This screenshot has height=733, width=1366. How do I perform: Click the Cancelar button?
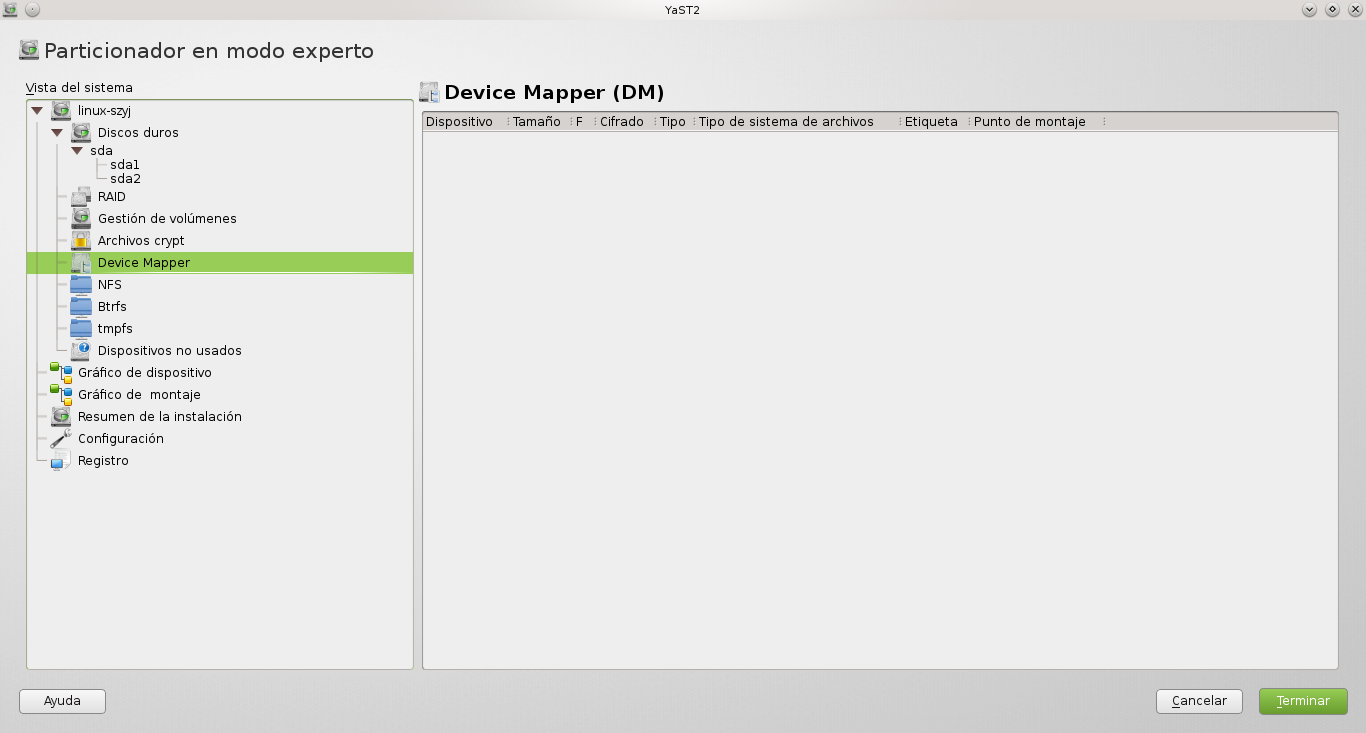[1199, 701]
